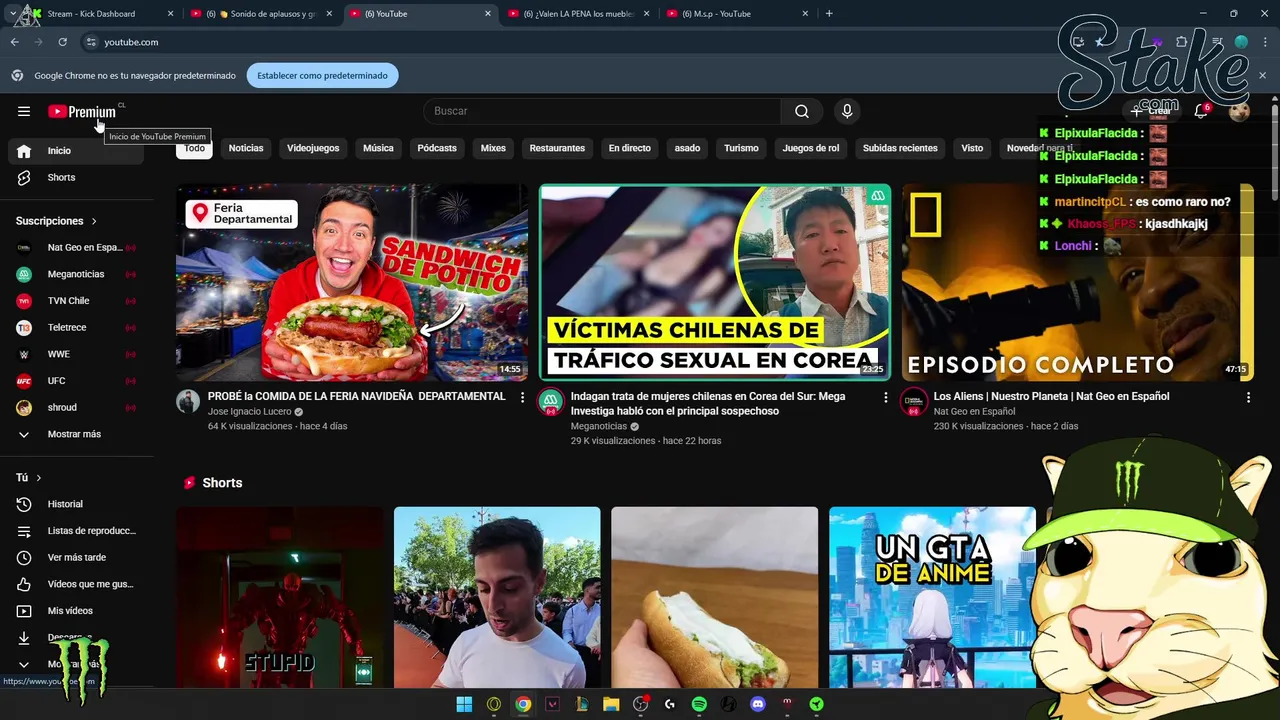Select the Juegos de rol chip

coord(811,148)
